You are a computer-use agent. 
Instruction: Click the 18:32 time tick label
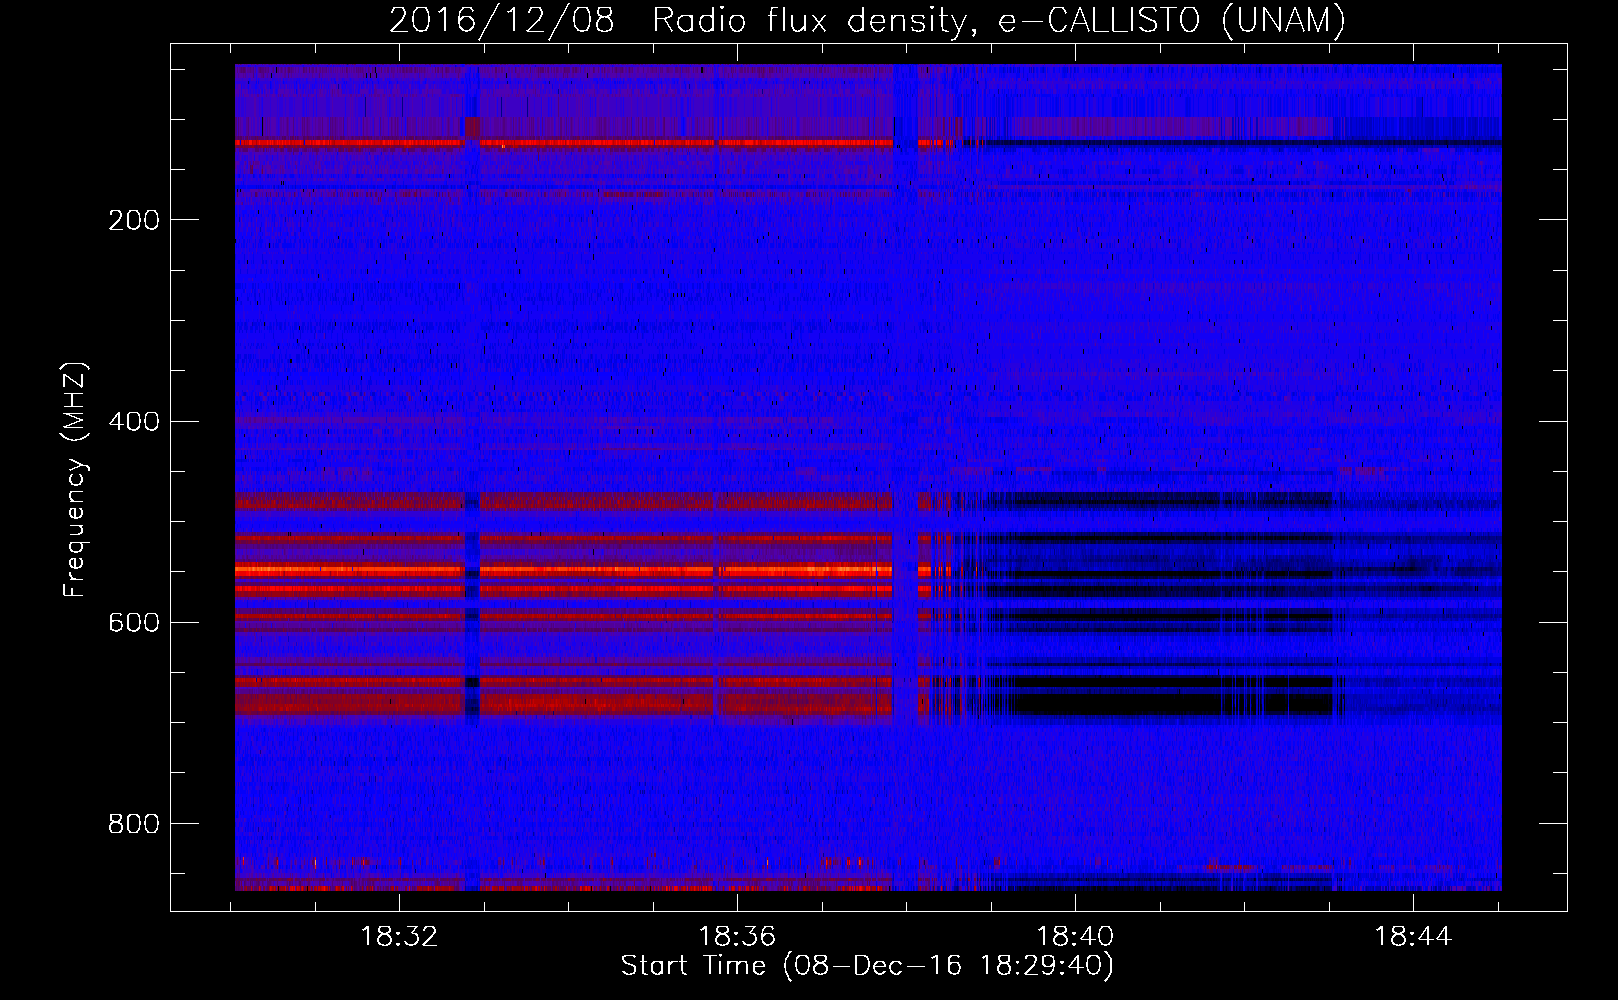tap(399, 937)
